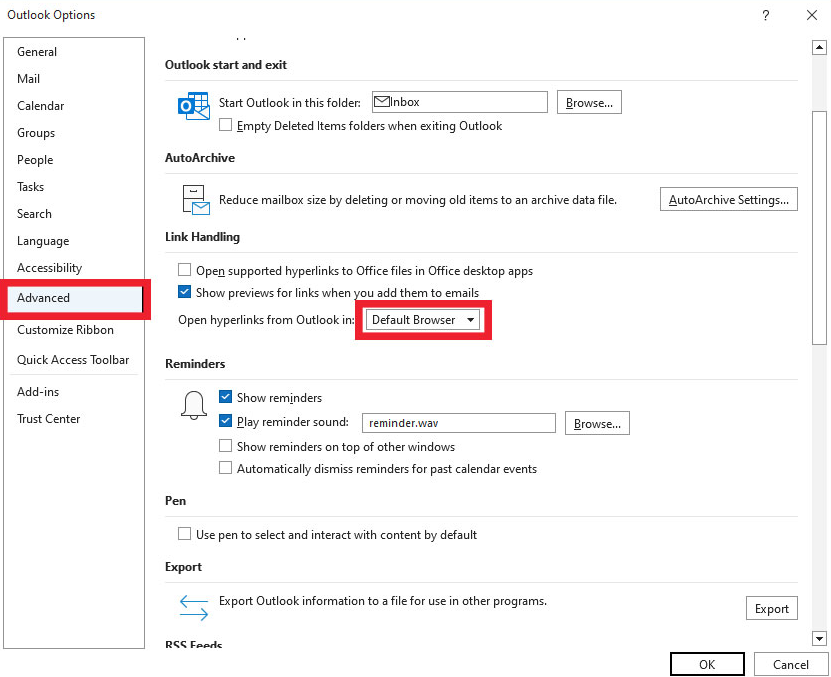The height and width of the screenshot is (677, 831).
Task: Uncheck Show previews for links option
Action: click(x=184, y=292)
